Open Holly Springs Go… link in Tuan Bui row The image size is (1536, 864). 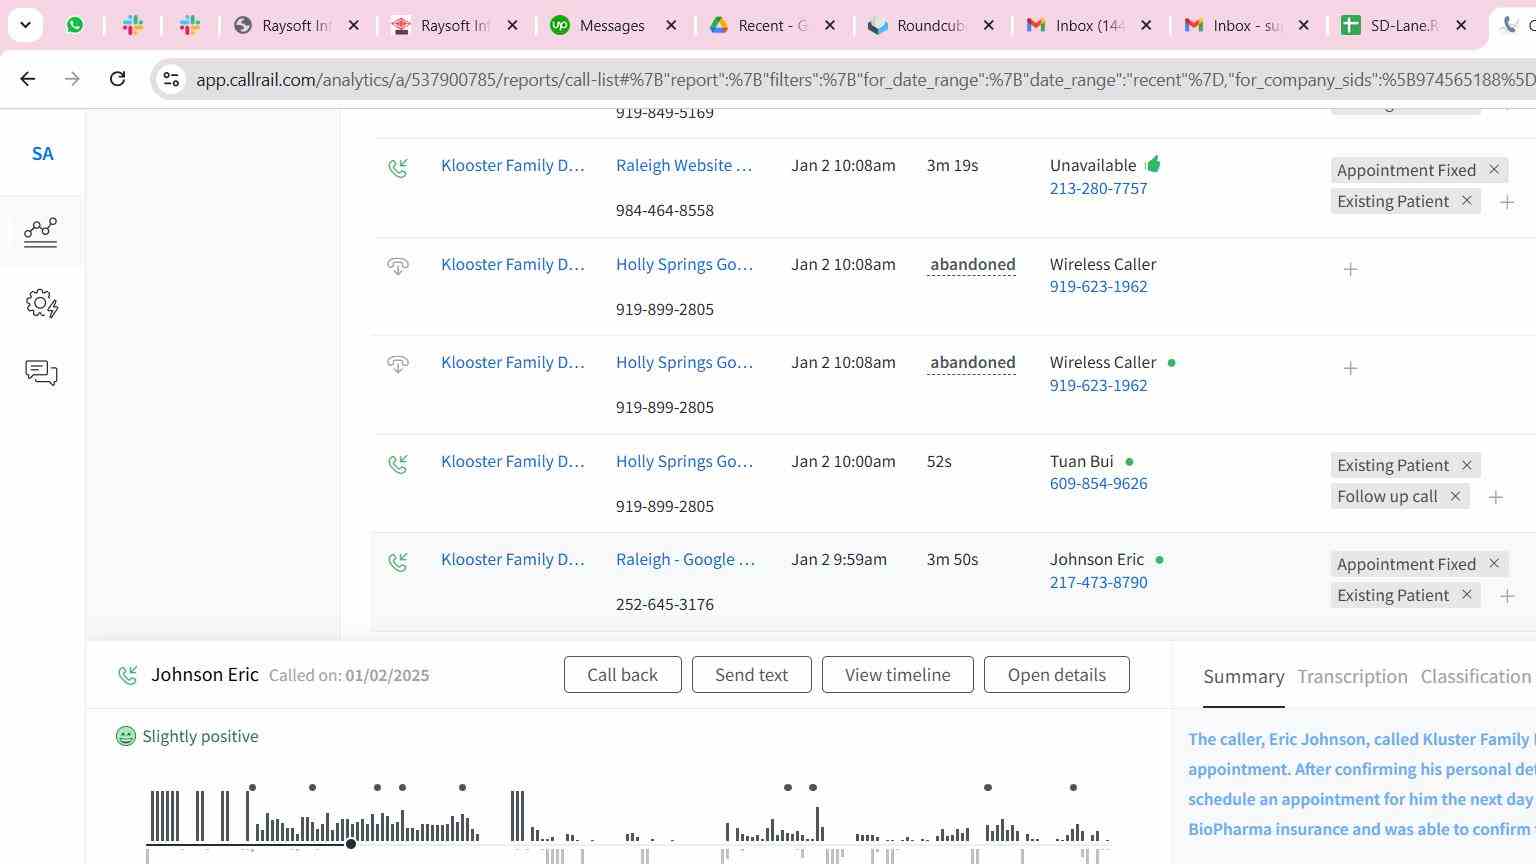684,461
